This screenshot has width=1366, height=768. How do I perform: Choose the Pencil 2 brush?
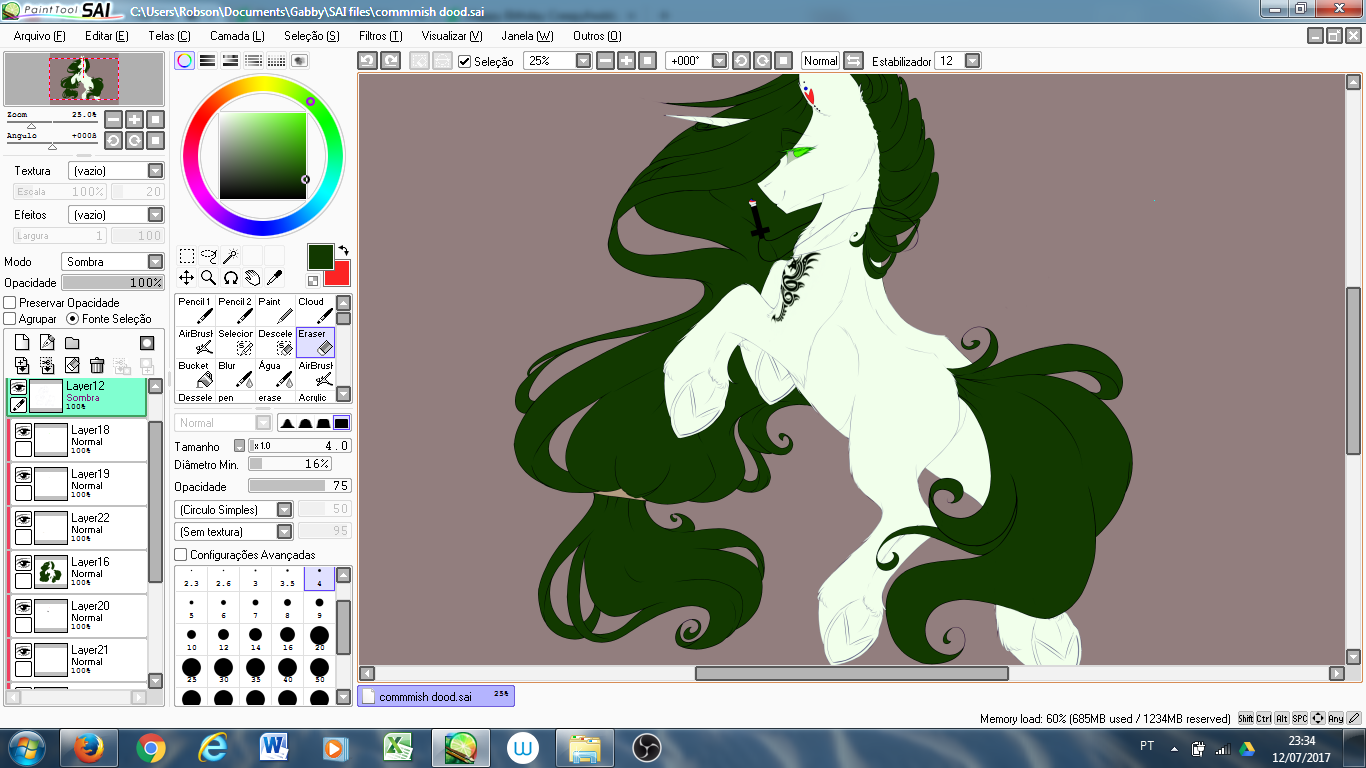[x=235, y=310]
